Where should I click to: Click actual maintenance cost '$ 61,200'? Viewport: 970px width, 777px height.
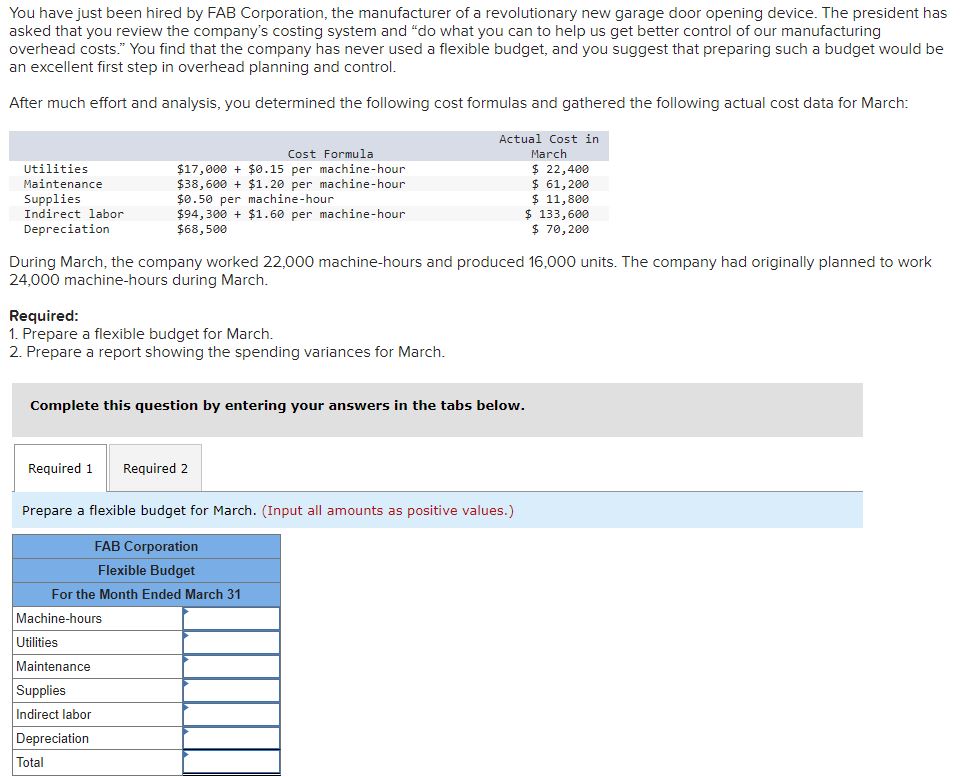560,184
